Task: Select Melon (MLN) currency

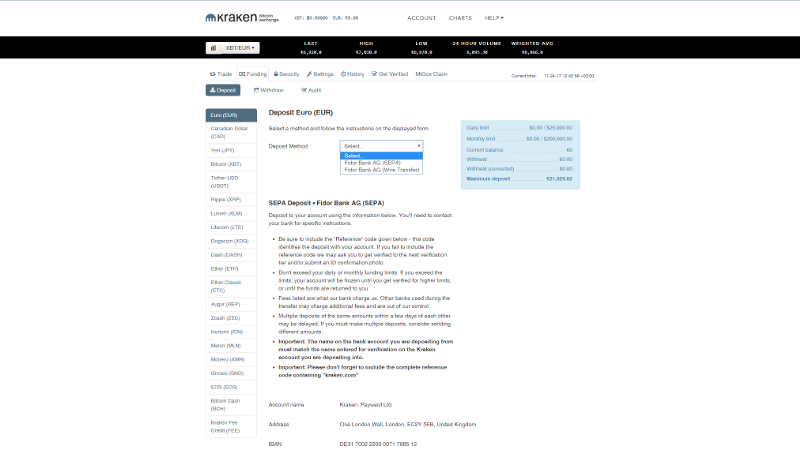Action: (231, 345)
